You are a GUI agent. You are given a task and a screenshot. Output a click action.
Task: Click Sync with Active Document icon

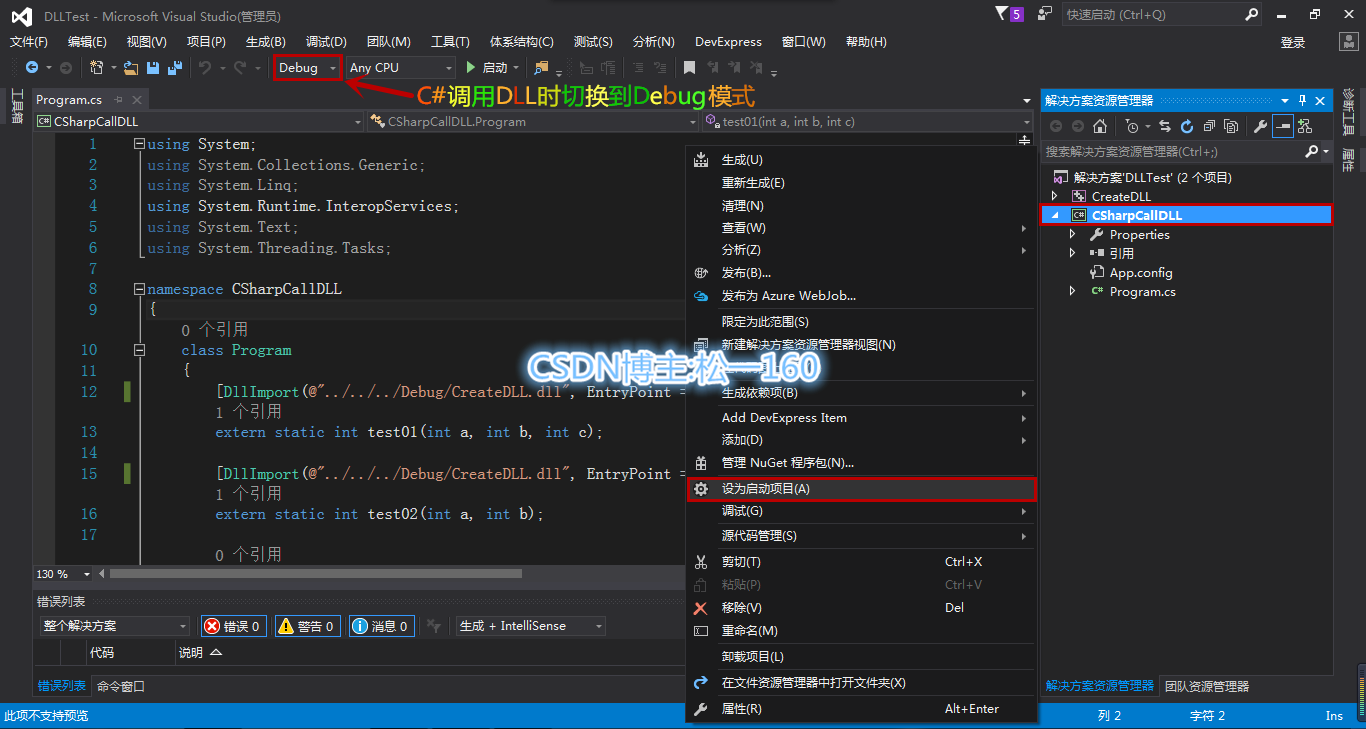click(x=1165, y=126)
